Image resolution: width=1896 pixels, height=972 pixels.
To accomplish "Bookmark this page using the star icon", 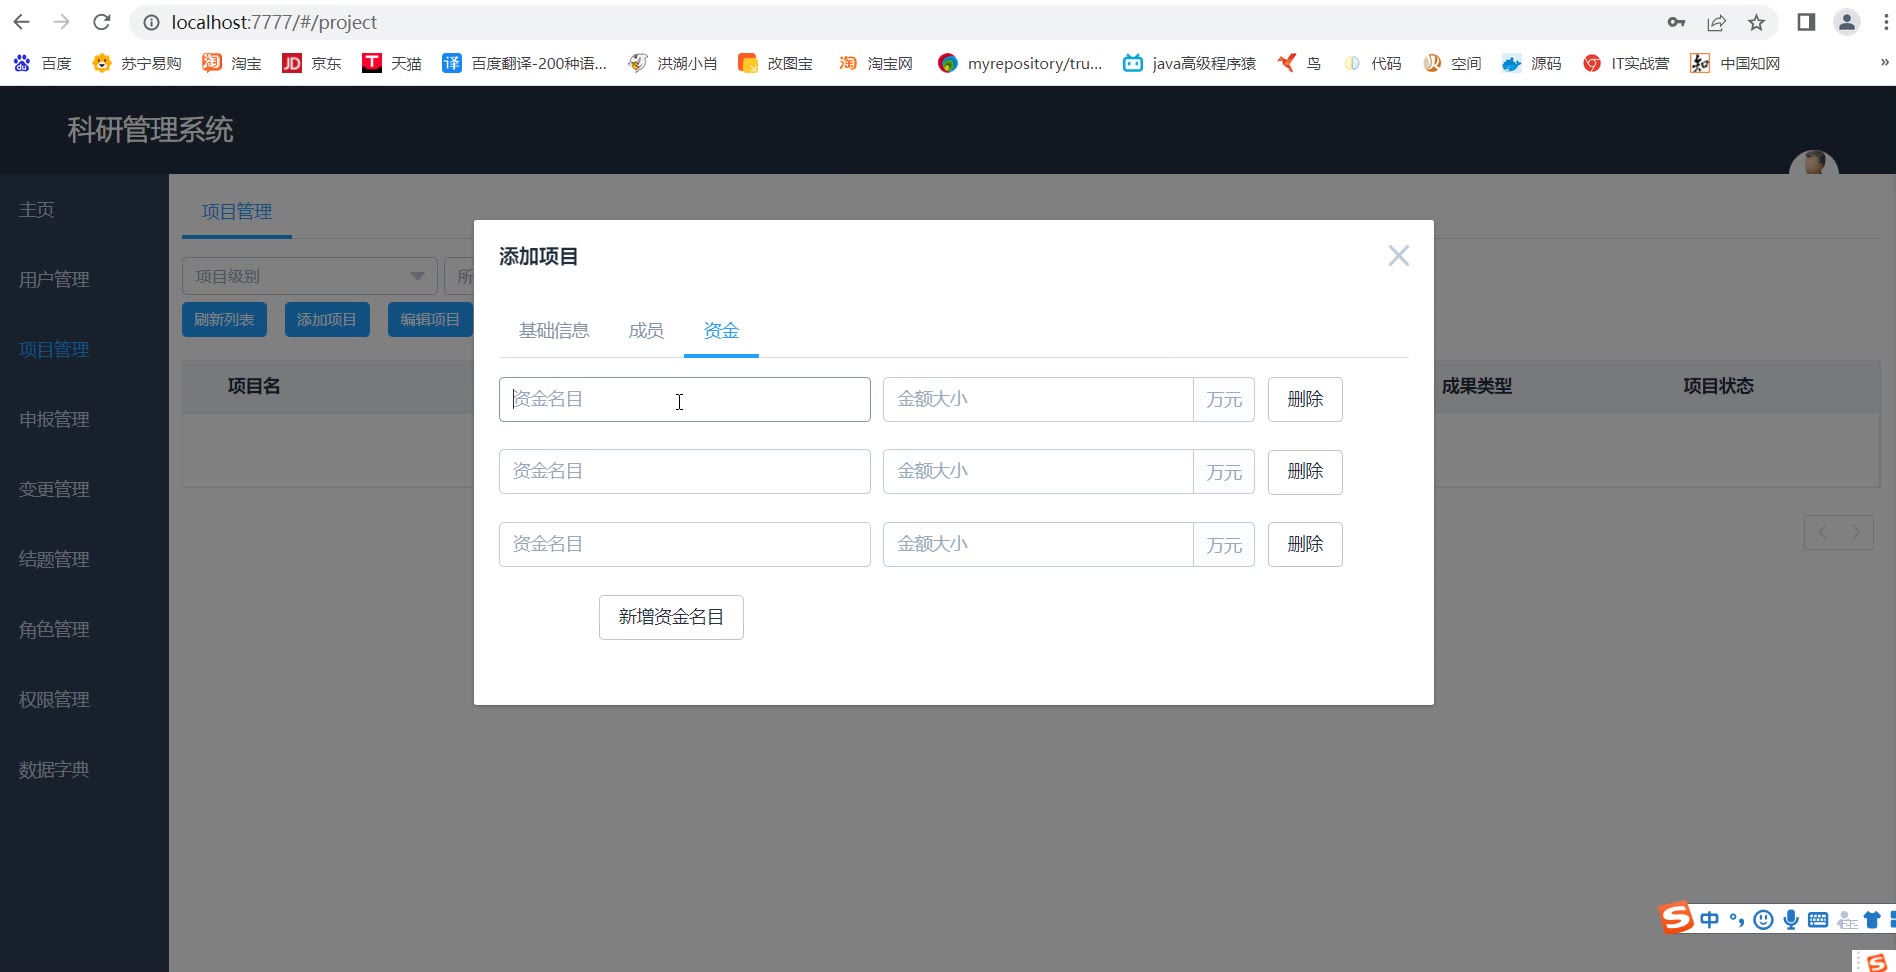I will click(1756, 22).
